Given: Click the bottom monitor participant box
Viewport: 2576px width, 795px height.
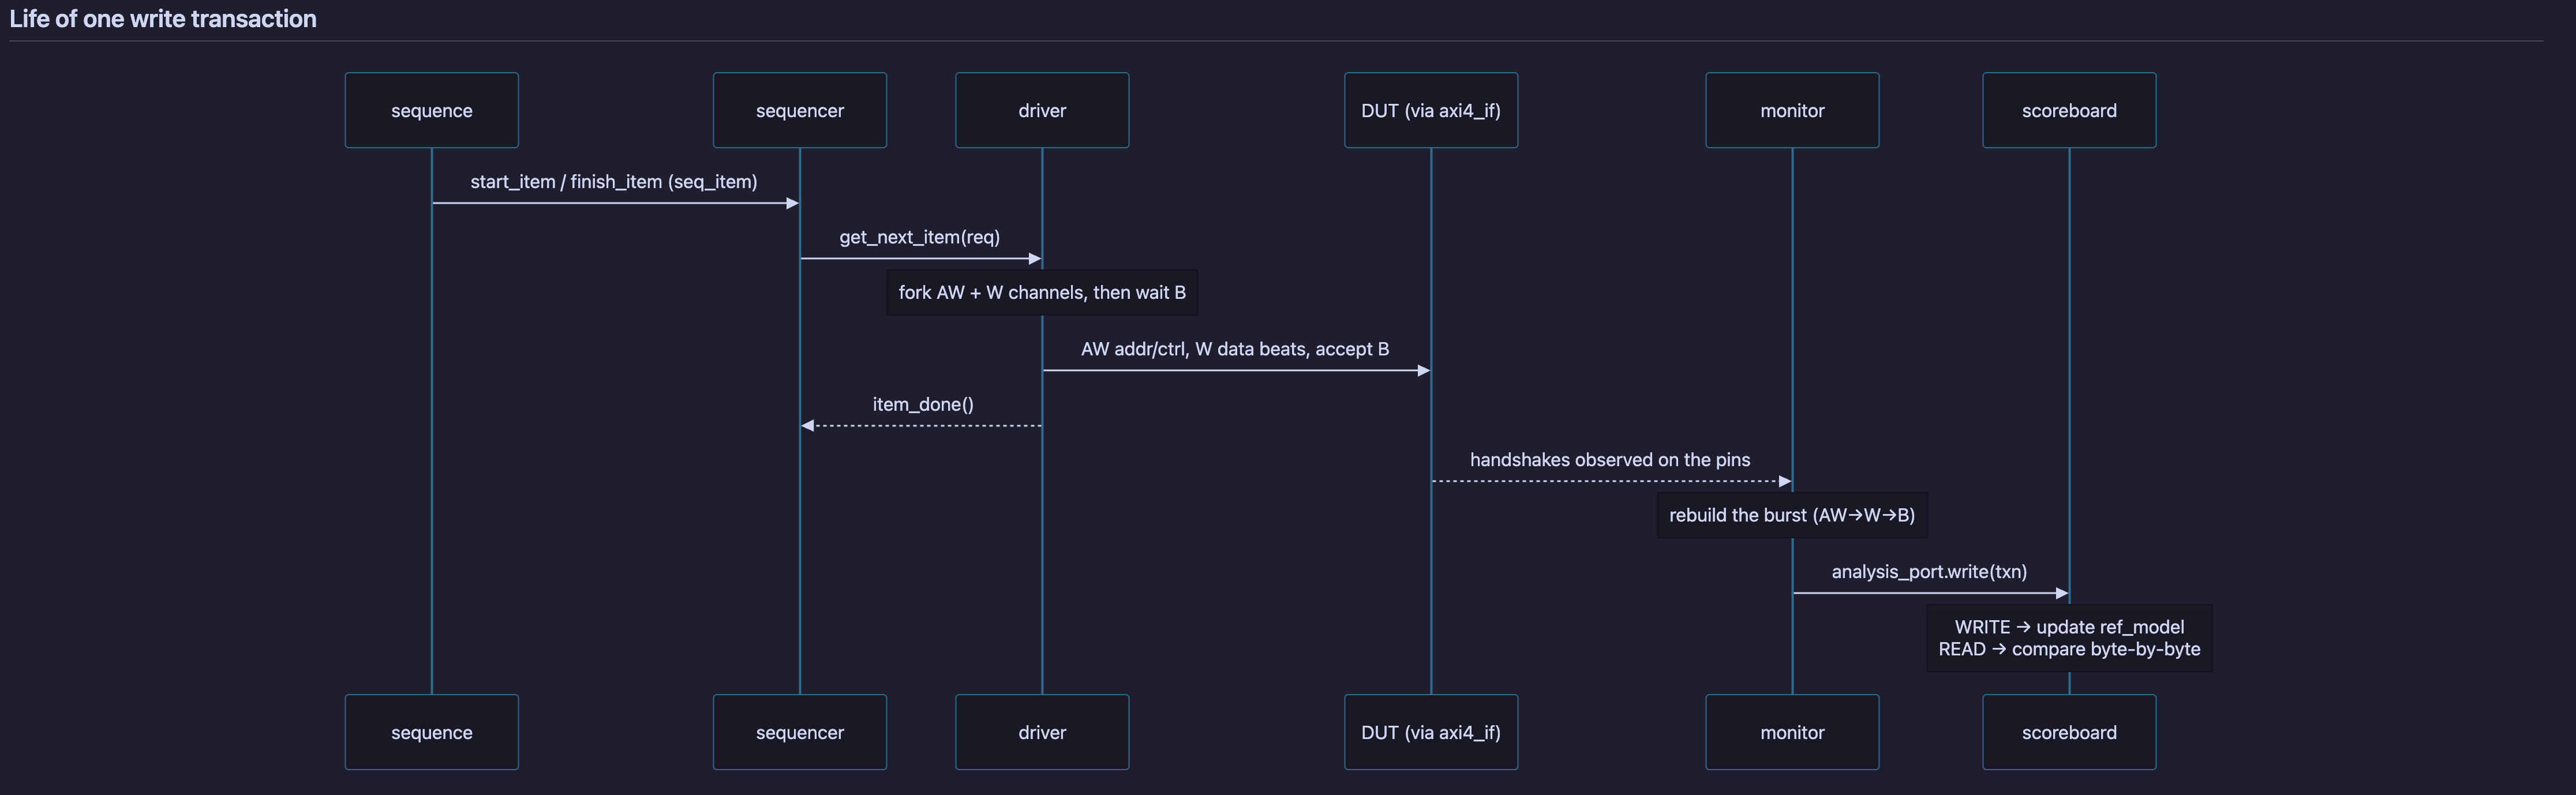Looking at the screenshot, I should [1792, 732].
